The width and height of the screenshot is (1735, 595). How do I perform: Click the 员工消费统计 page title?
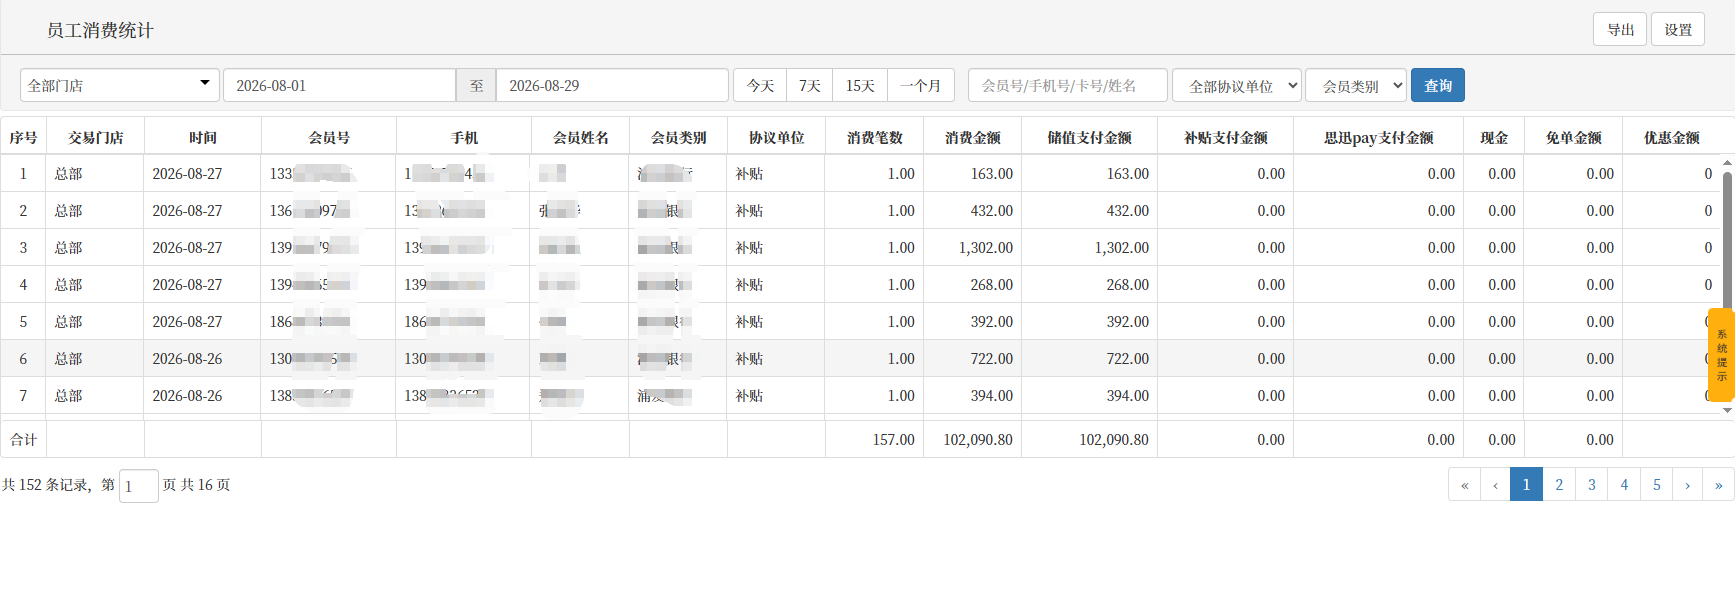click(x=100, y=30)
